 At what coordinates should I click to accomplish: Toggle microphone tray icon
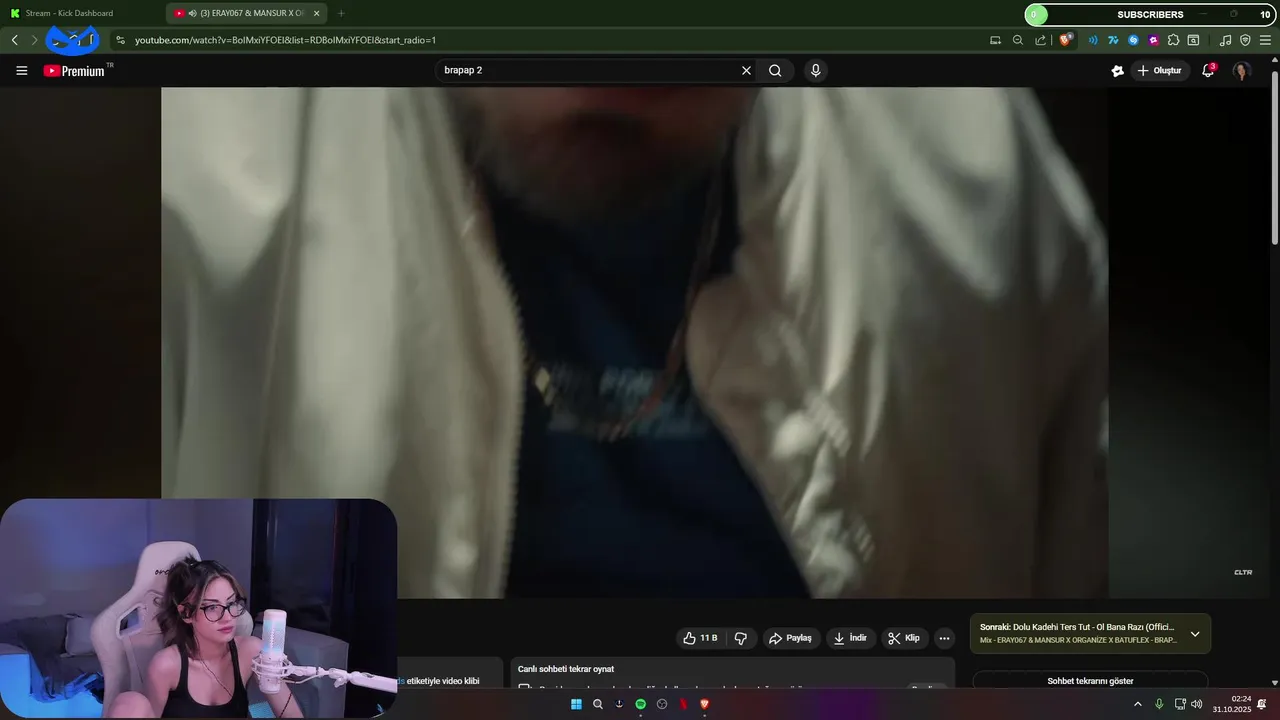point(1159,704)
